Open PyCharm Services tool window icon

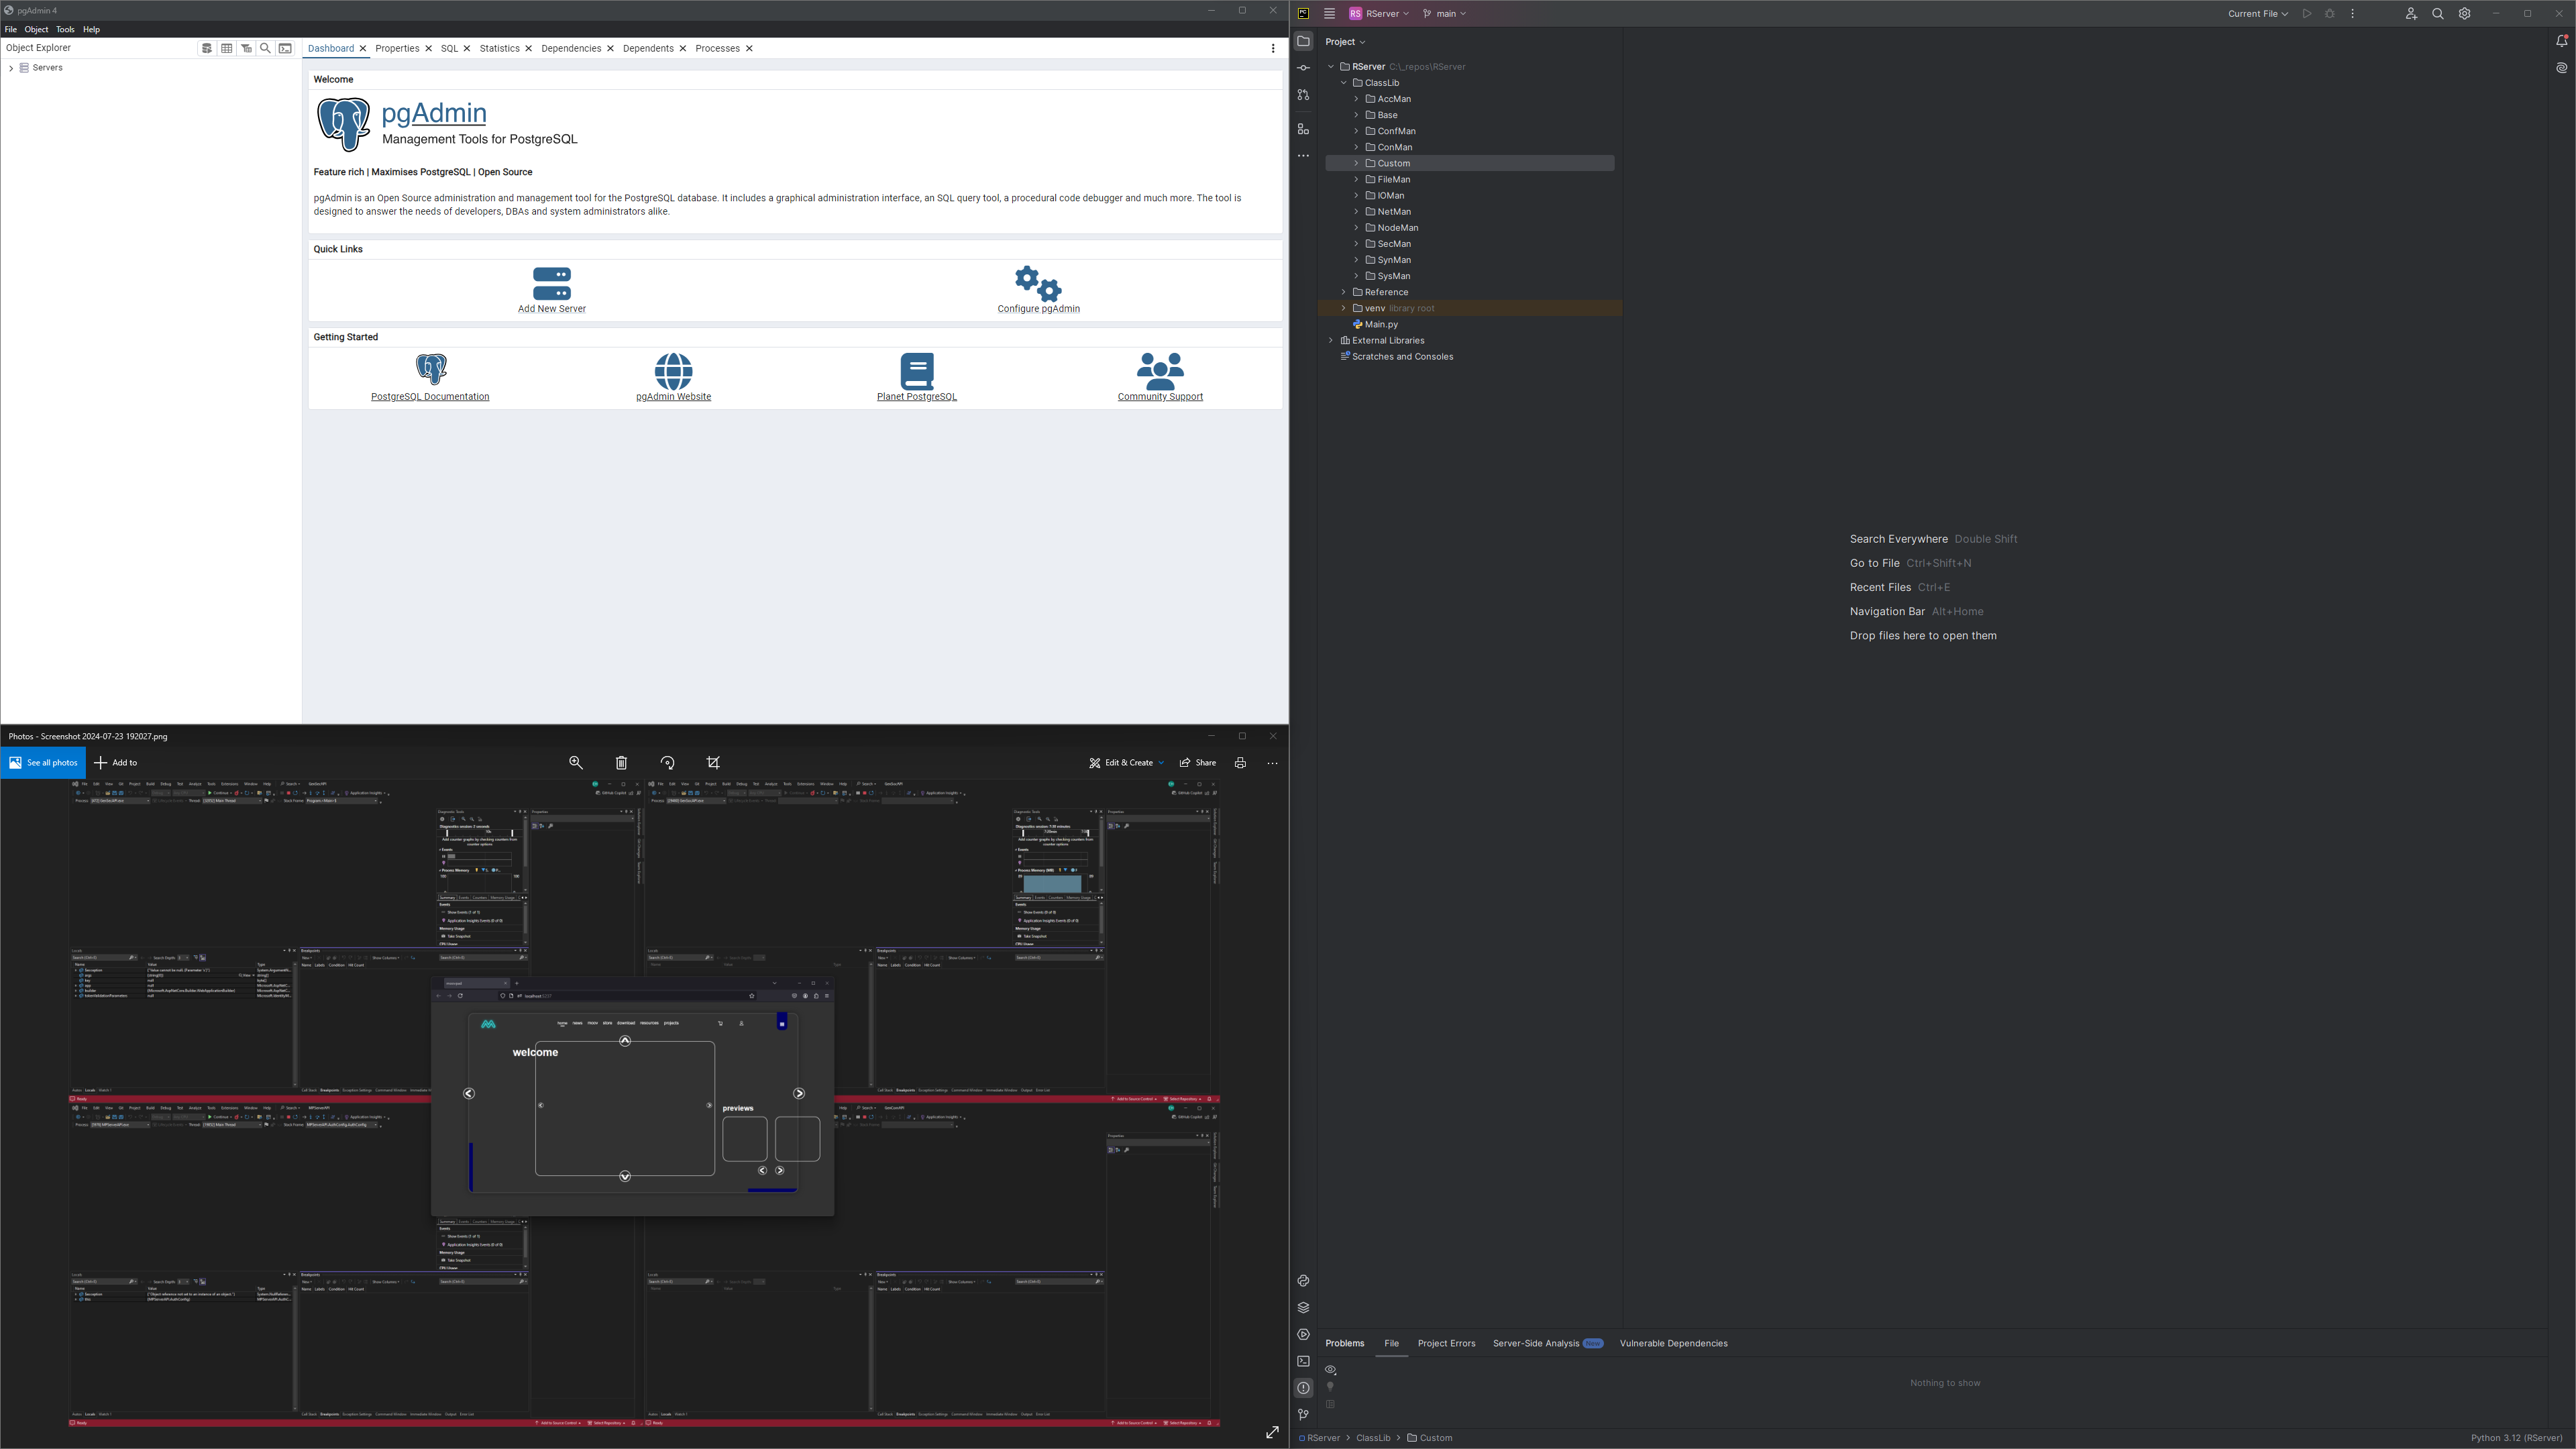click(x=1303, y=1335)
